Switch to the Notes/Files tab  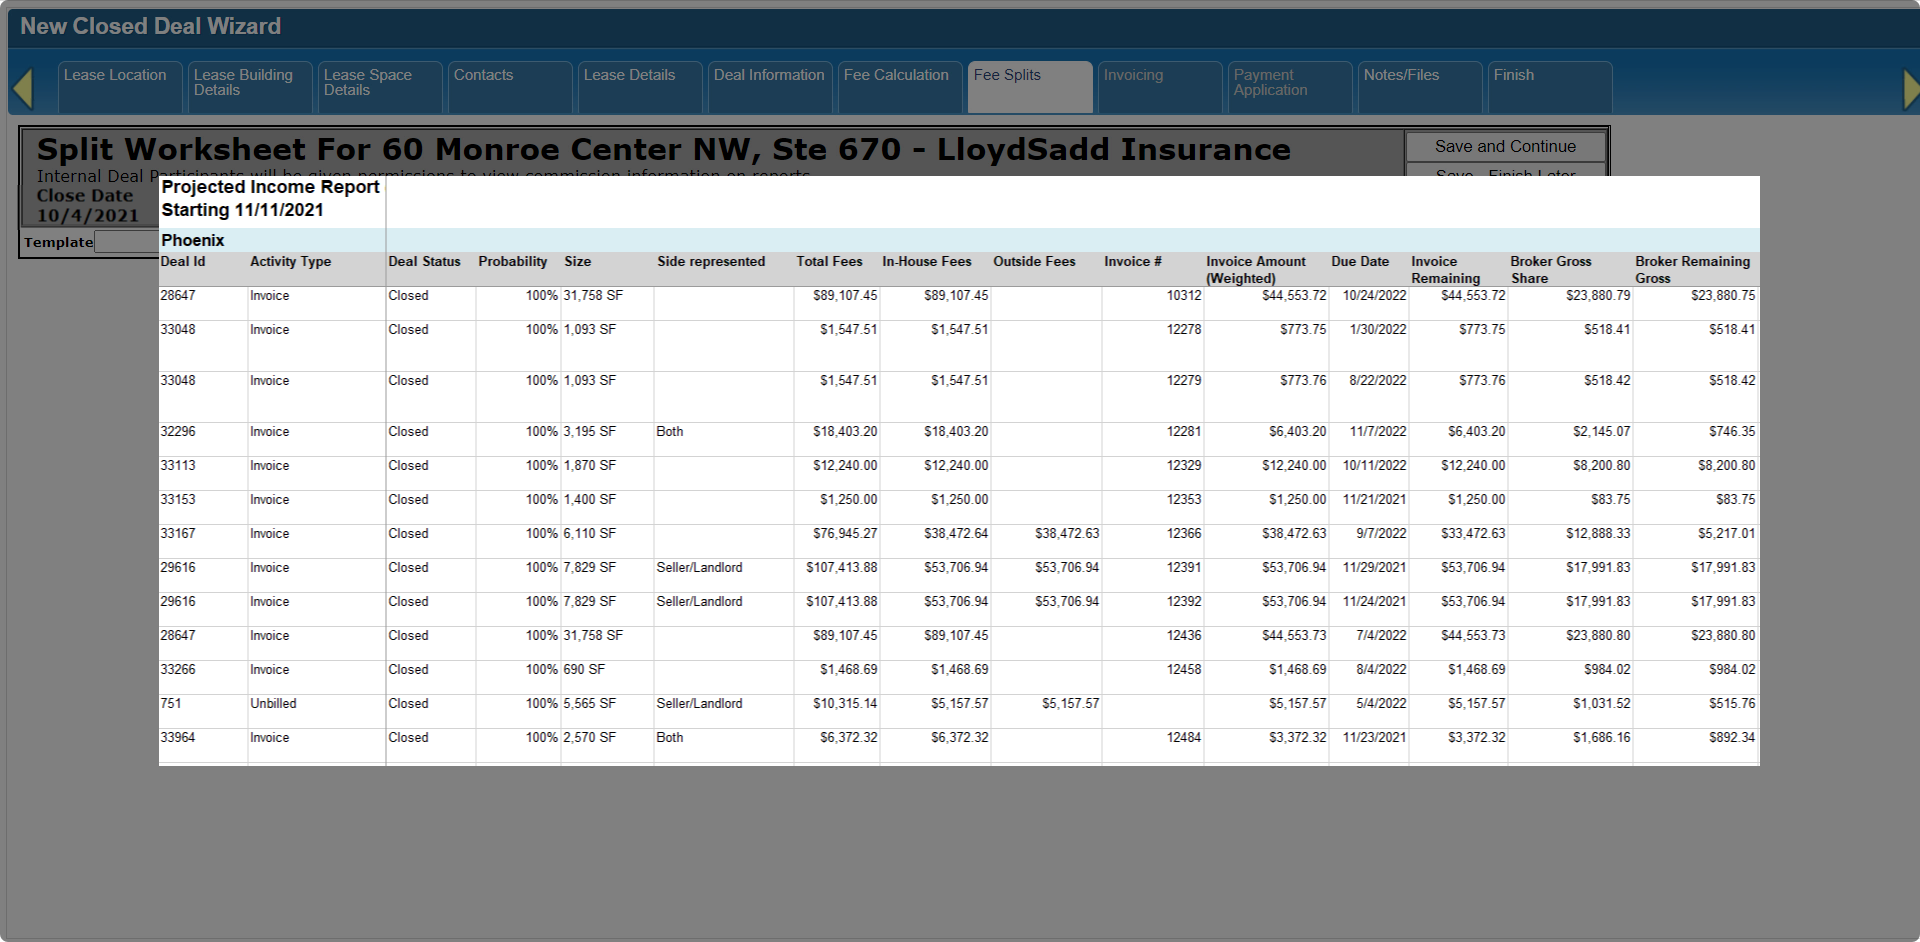(1419, 85)
